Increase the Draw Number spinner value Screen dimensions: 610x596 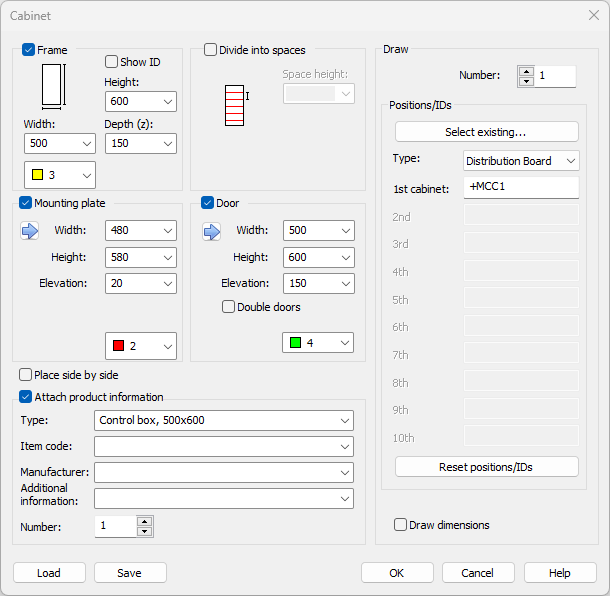[x=526, y=71]
